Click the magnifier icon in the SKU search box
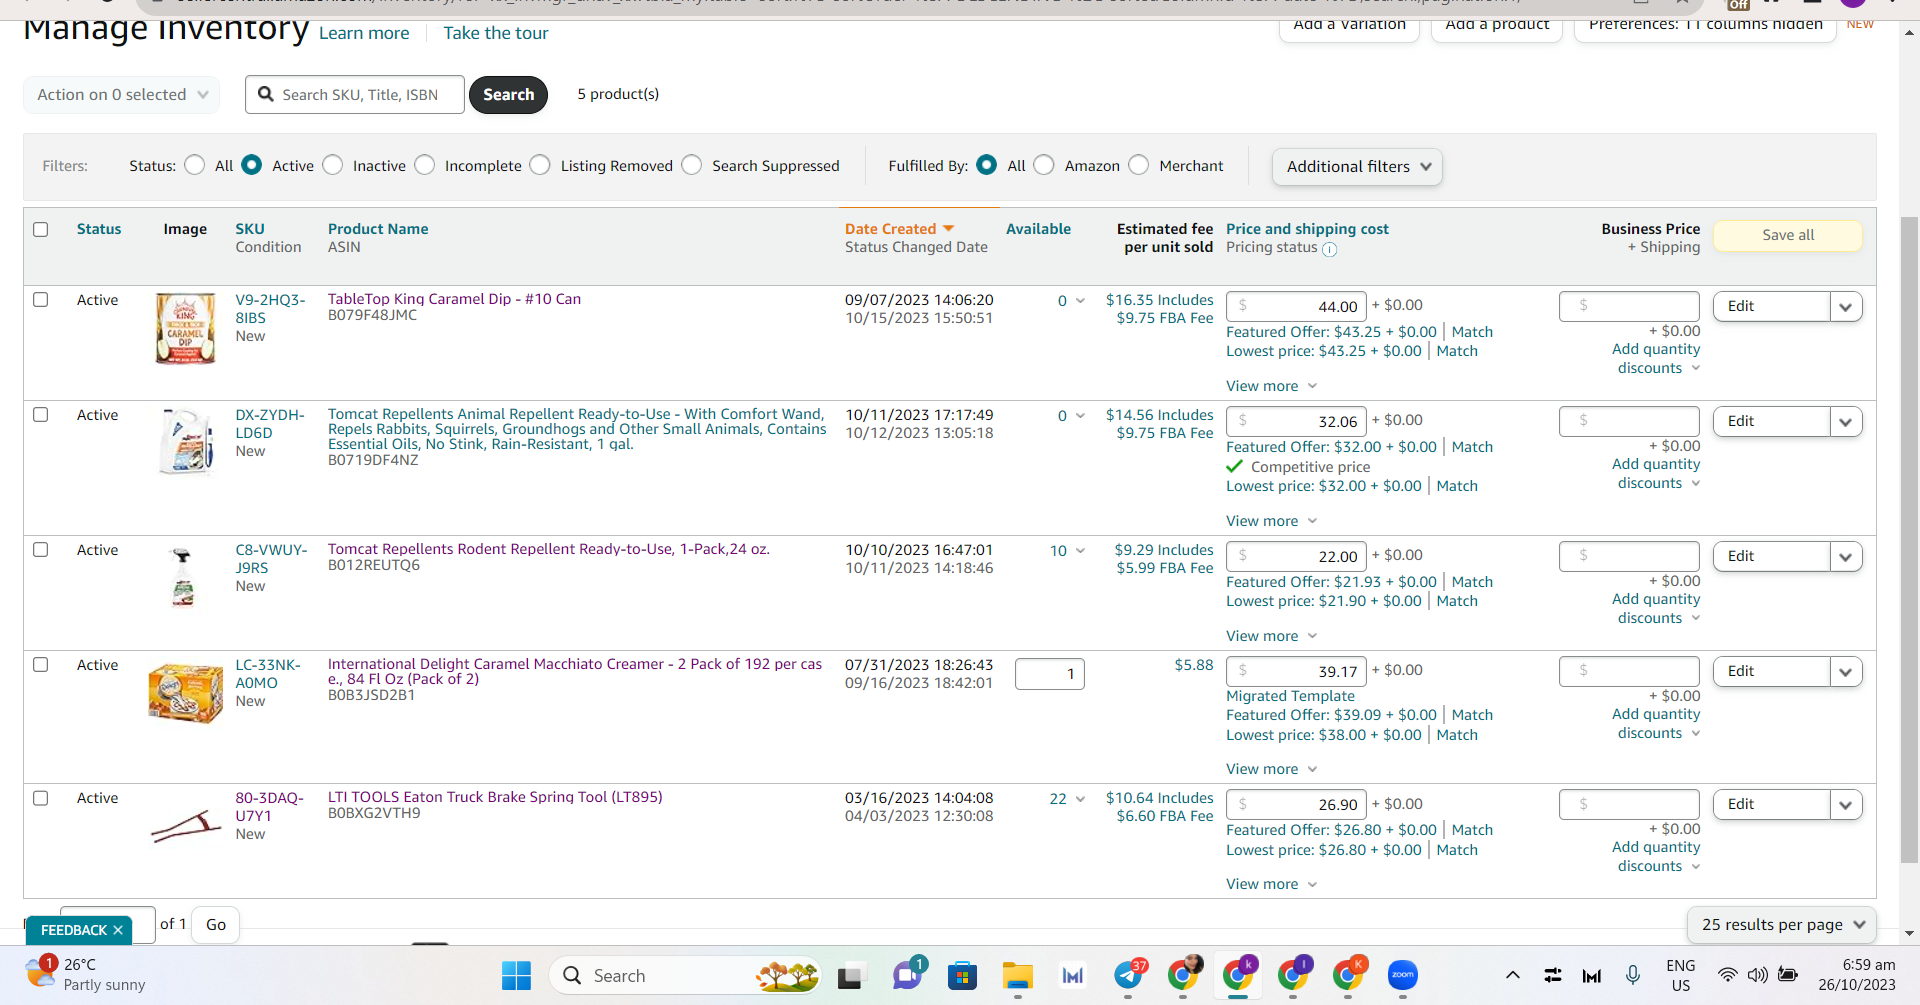The image size is (1920, 1005). (x=266, y=94)
